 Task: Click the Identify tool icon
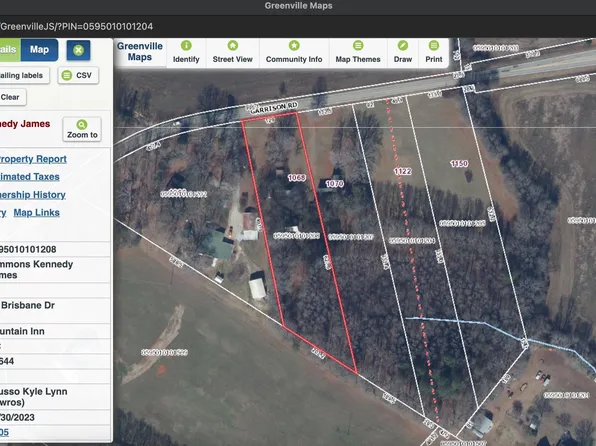[x=186, y=46]
